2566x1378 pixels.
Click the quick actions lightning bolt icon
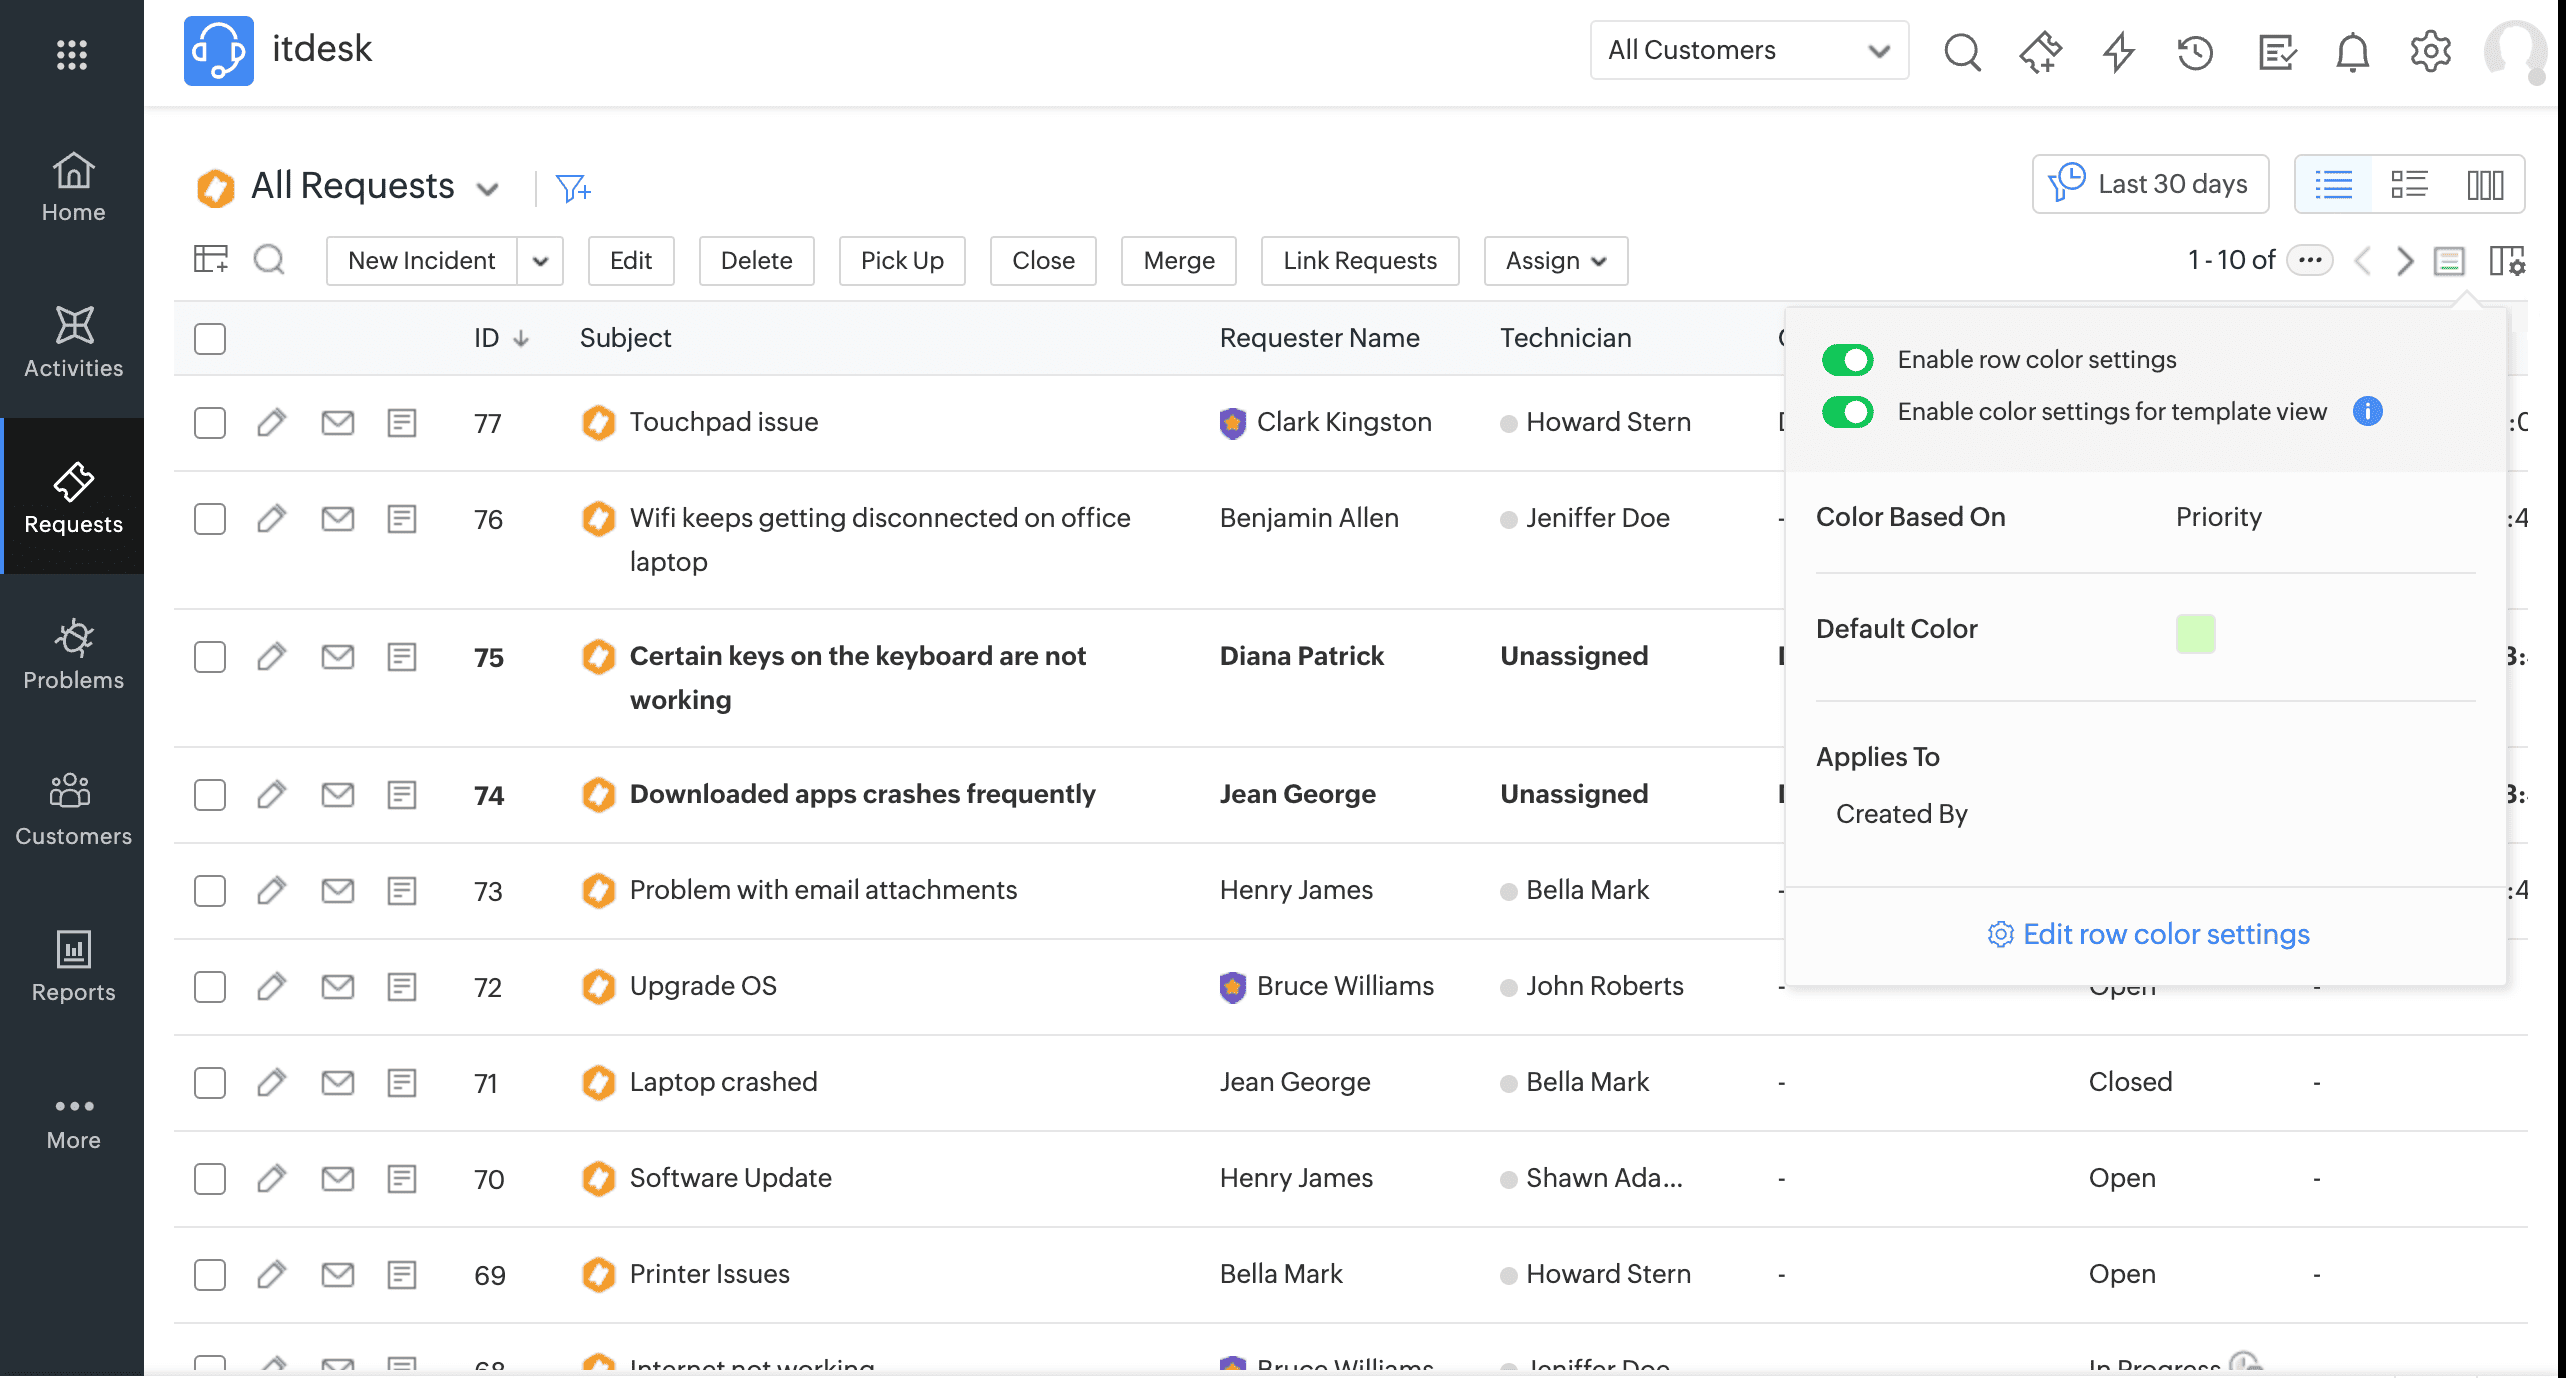coord(2118,52)
